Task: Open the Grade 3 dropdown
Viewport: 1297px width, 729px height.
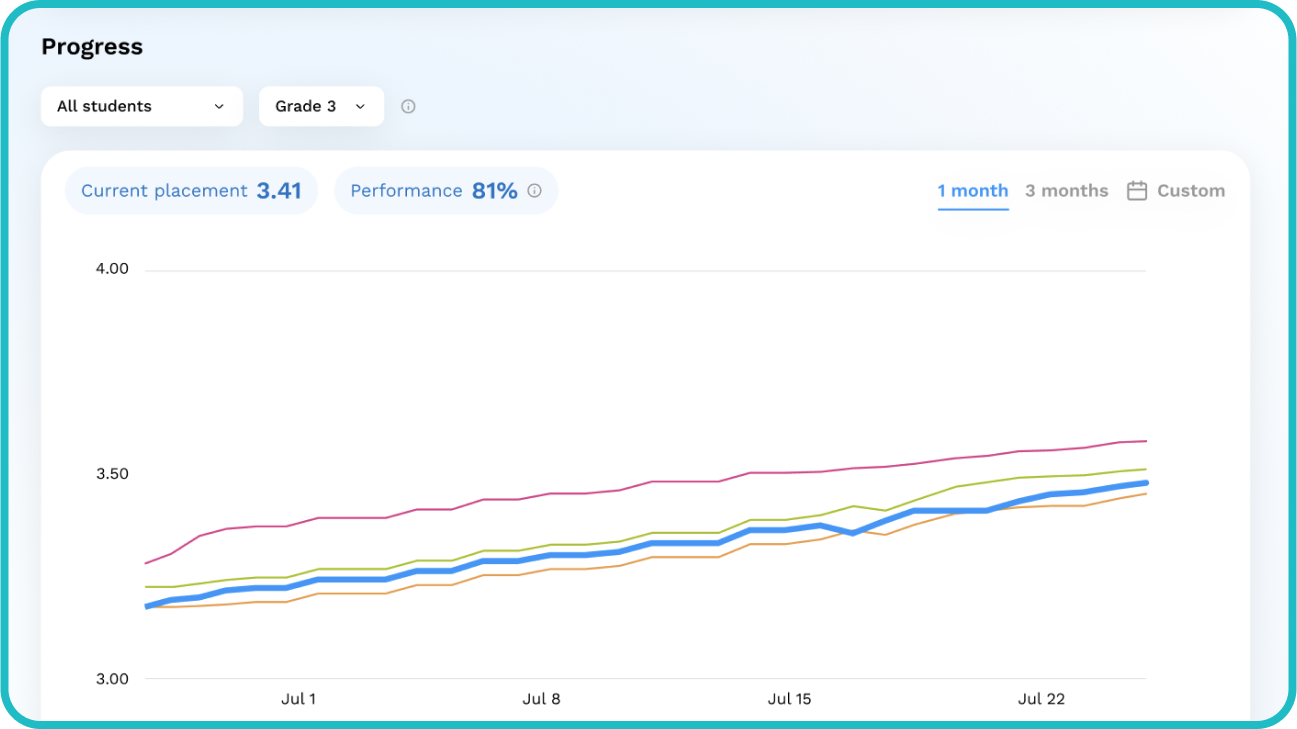Action: (321, 106)
